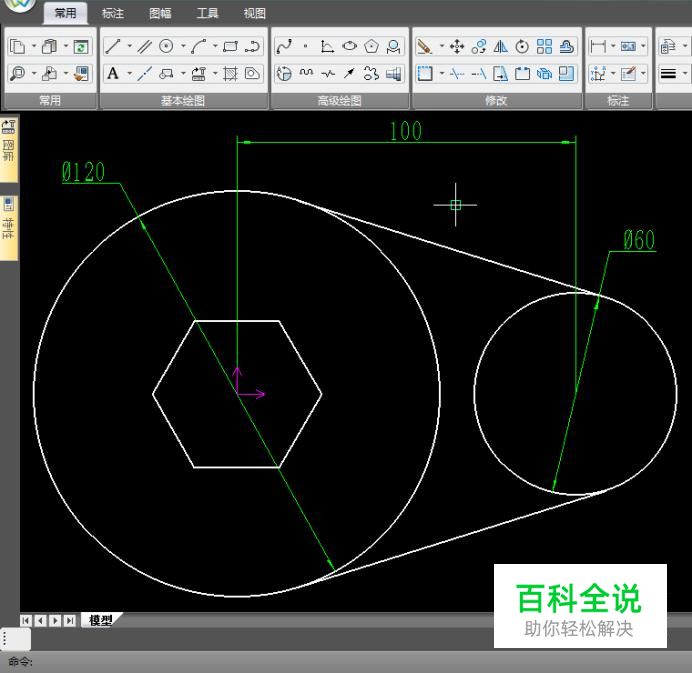Select the Polyline tool in basic drawing
The height and width of the screenshot is (673, 692).
(252, 46)
